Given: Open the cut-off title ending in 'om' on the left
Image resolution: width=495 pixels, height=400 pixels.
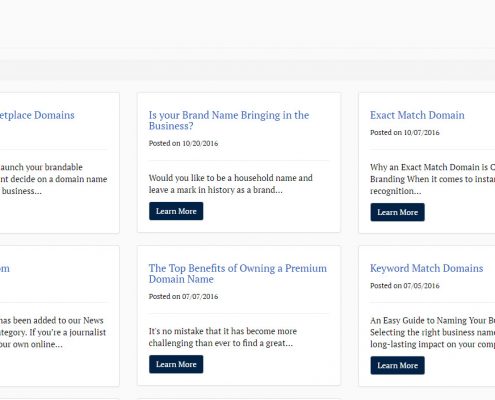Looking at the screenshot, I should pyautogui.click(x=5, y=268).
